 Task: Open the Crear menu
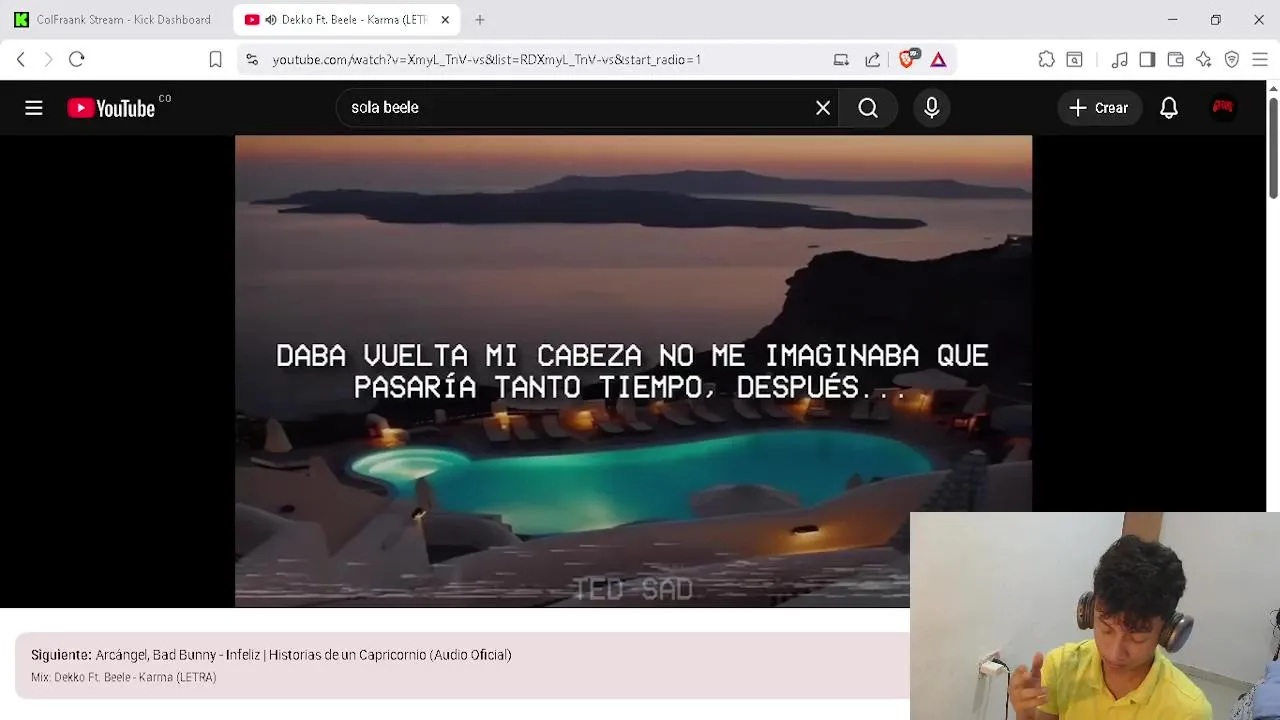(x=1099, y=108)
